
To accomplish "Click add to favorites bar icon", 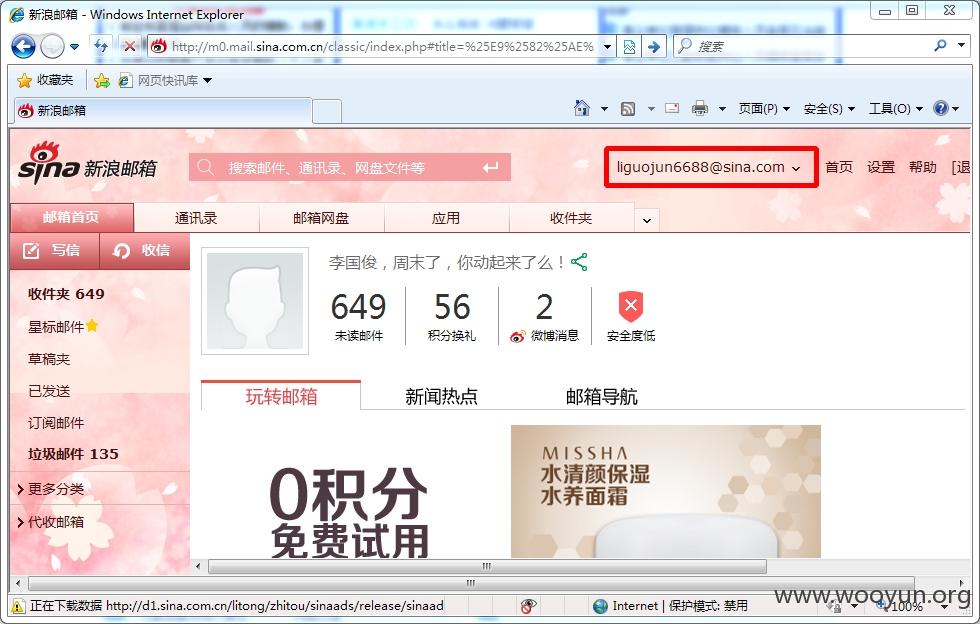I will [x=101, y=81].
